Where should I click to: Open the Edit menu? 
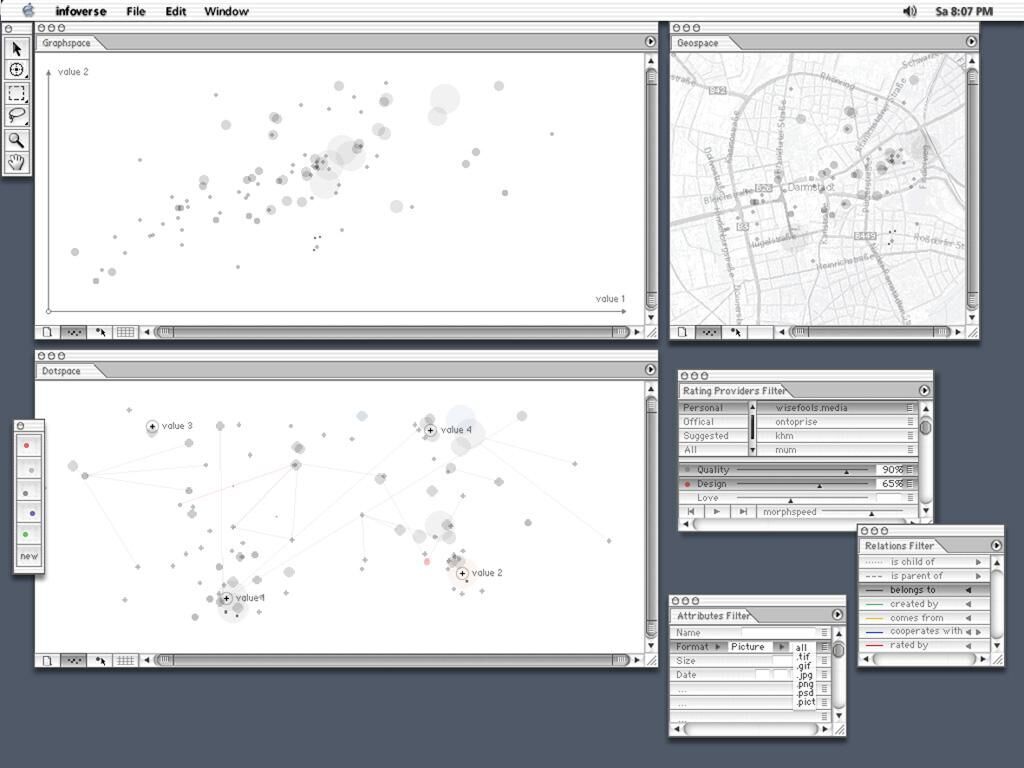coord(176,11)
